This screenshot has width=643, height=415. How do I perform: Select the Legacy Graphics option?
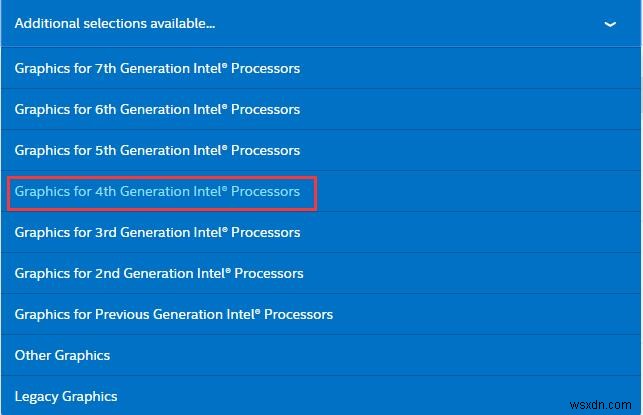[x=321, y=396]
